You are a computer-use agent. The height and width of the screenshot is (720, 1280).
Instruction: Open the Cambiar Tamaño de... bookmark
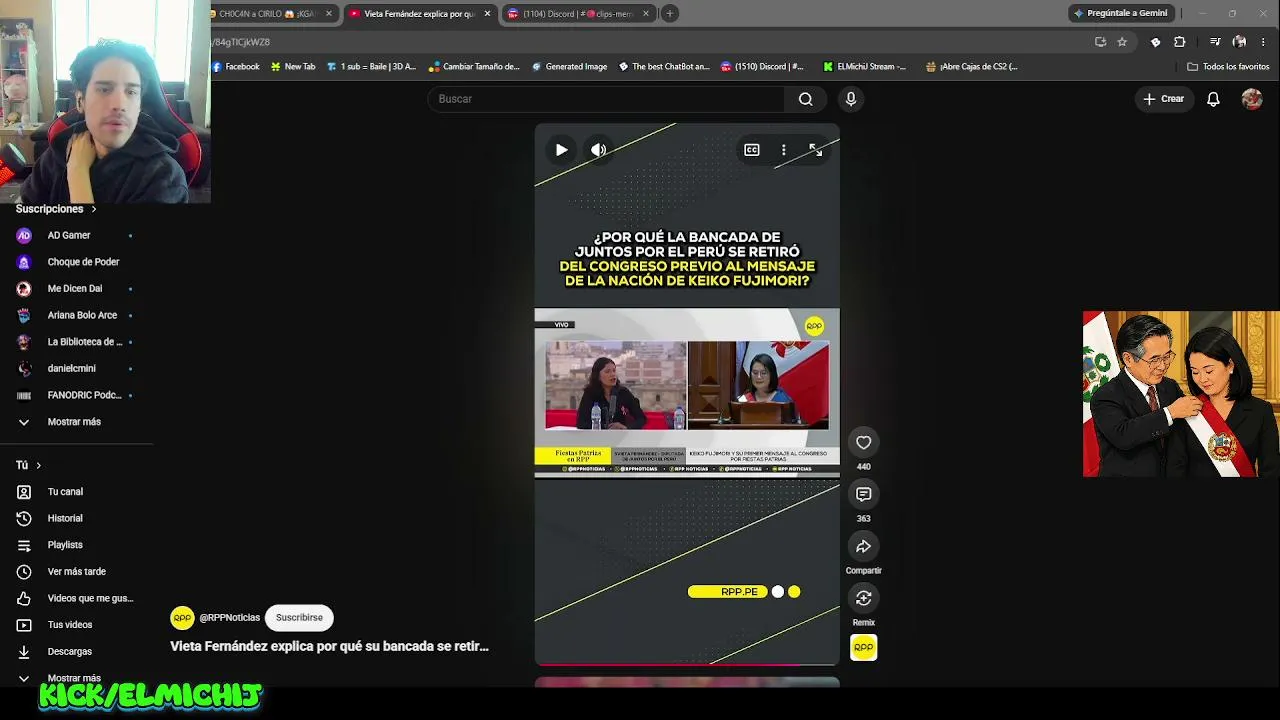[474, 67]
